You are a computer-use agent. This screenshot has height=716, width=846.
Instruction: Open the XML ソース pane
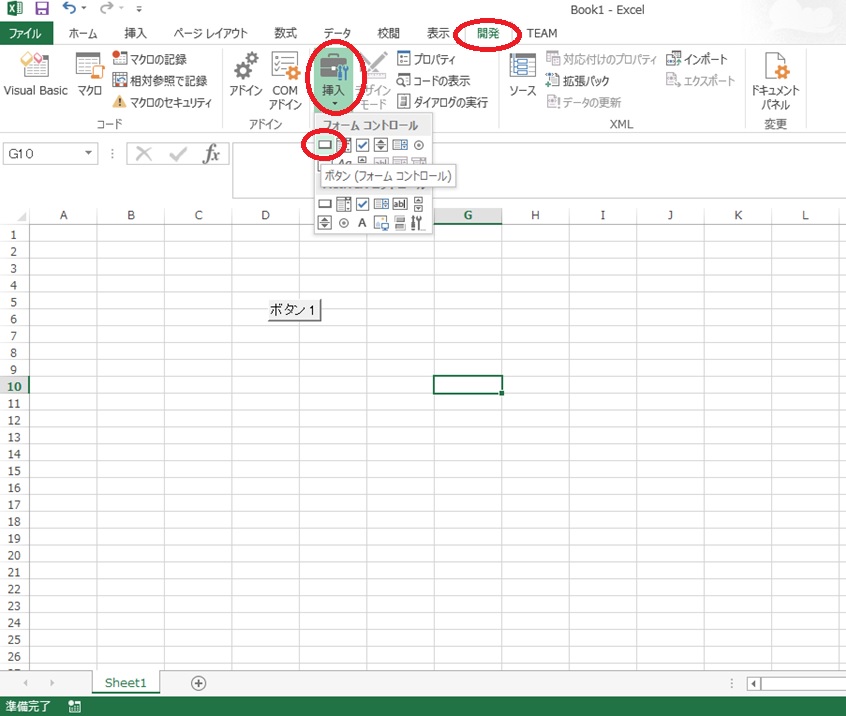523,75
